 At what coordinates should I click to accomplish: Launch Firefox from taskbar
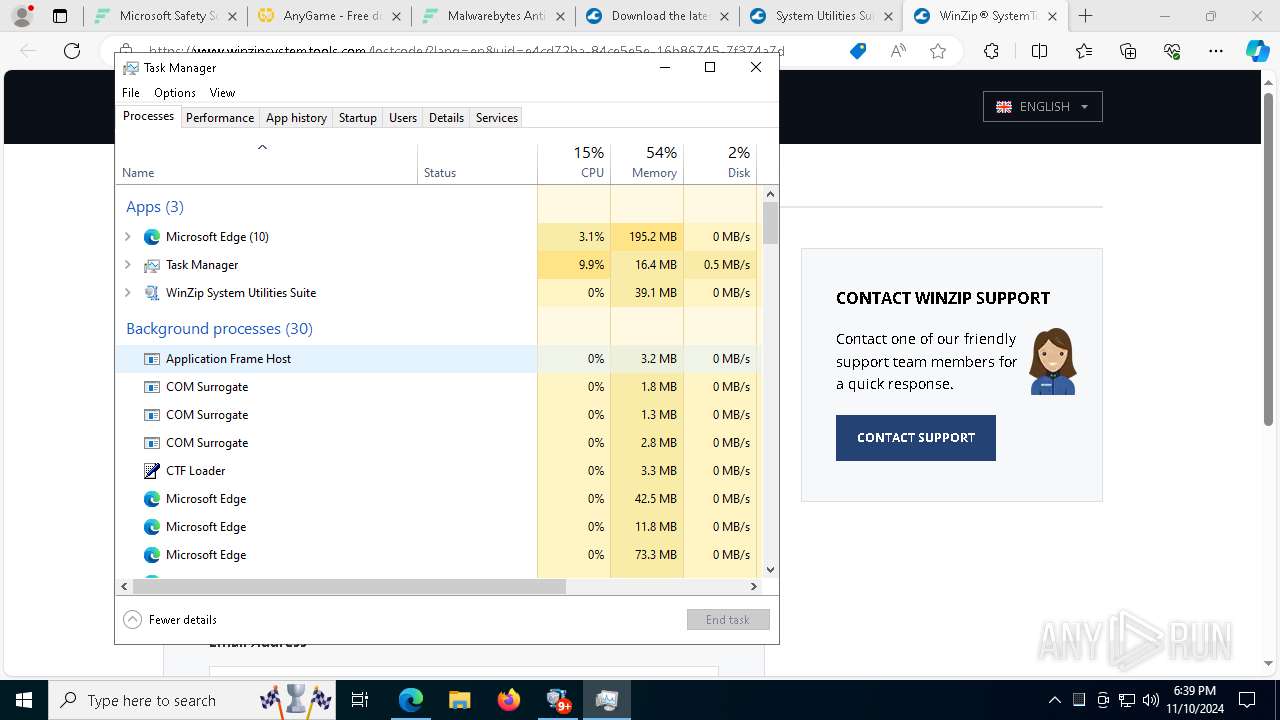coord(509,700)
